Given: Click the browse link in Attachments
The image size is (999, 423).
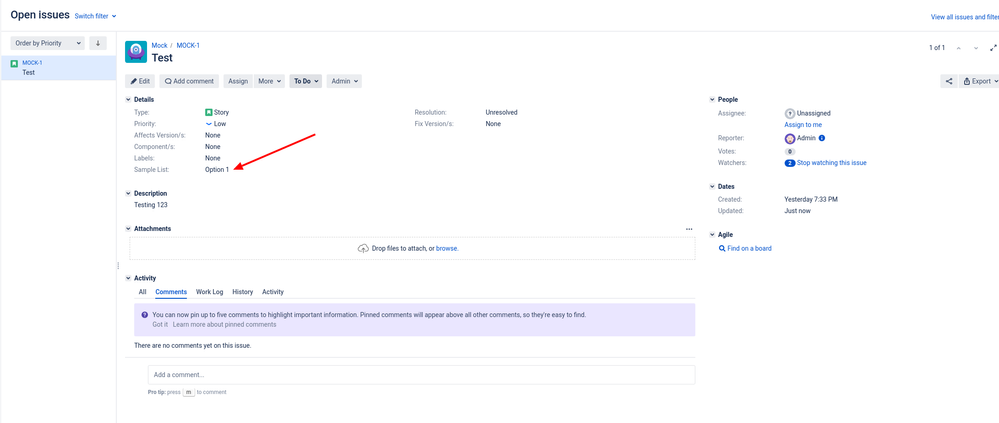Looking at the screenshot, I should (447, 248).
